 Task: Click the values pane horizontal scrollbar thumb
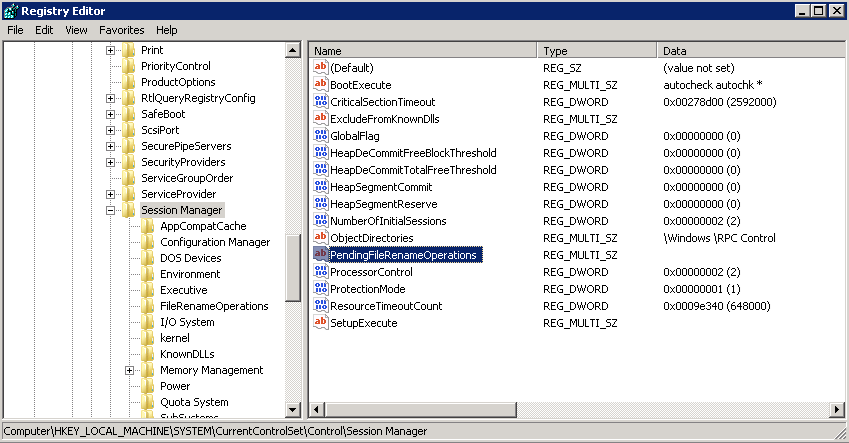[421, 410]
